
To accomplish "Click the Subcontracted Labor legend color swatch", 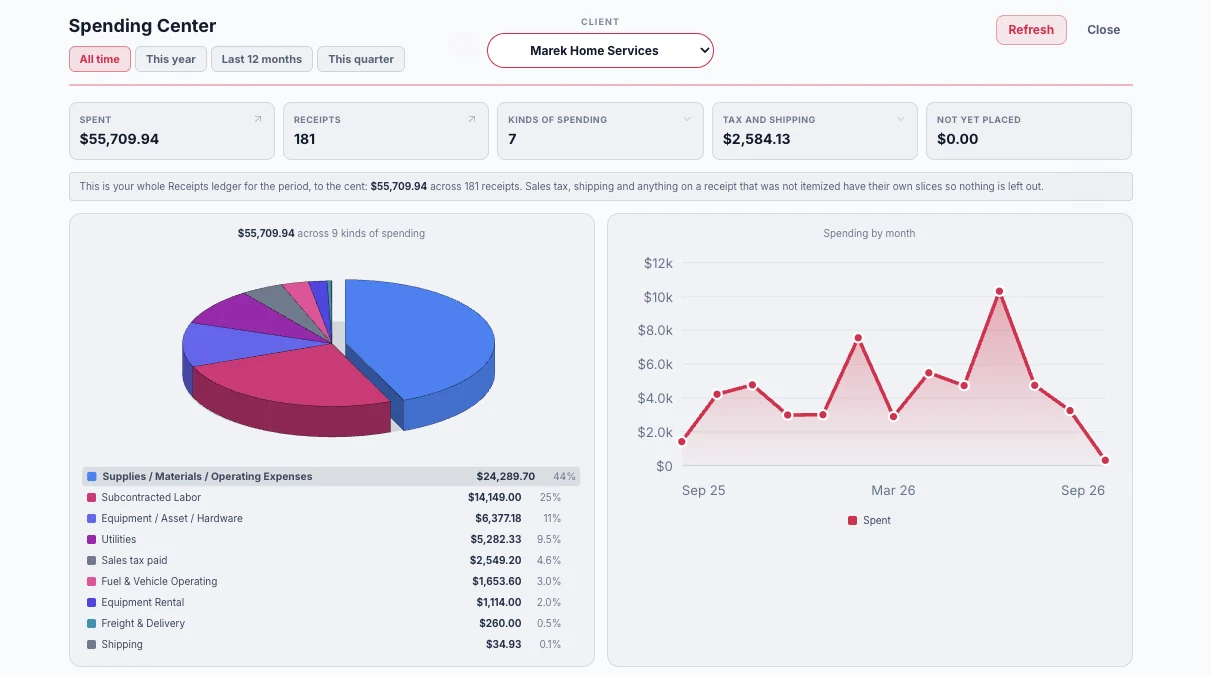I will pyautogui.click(x=92, y=498).
